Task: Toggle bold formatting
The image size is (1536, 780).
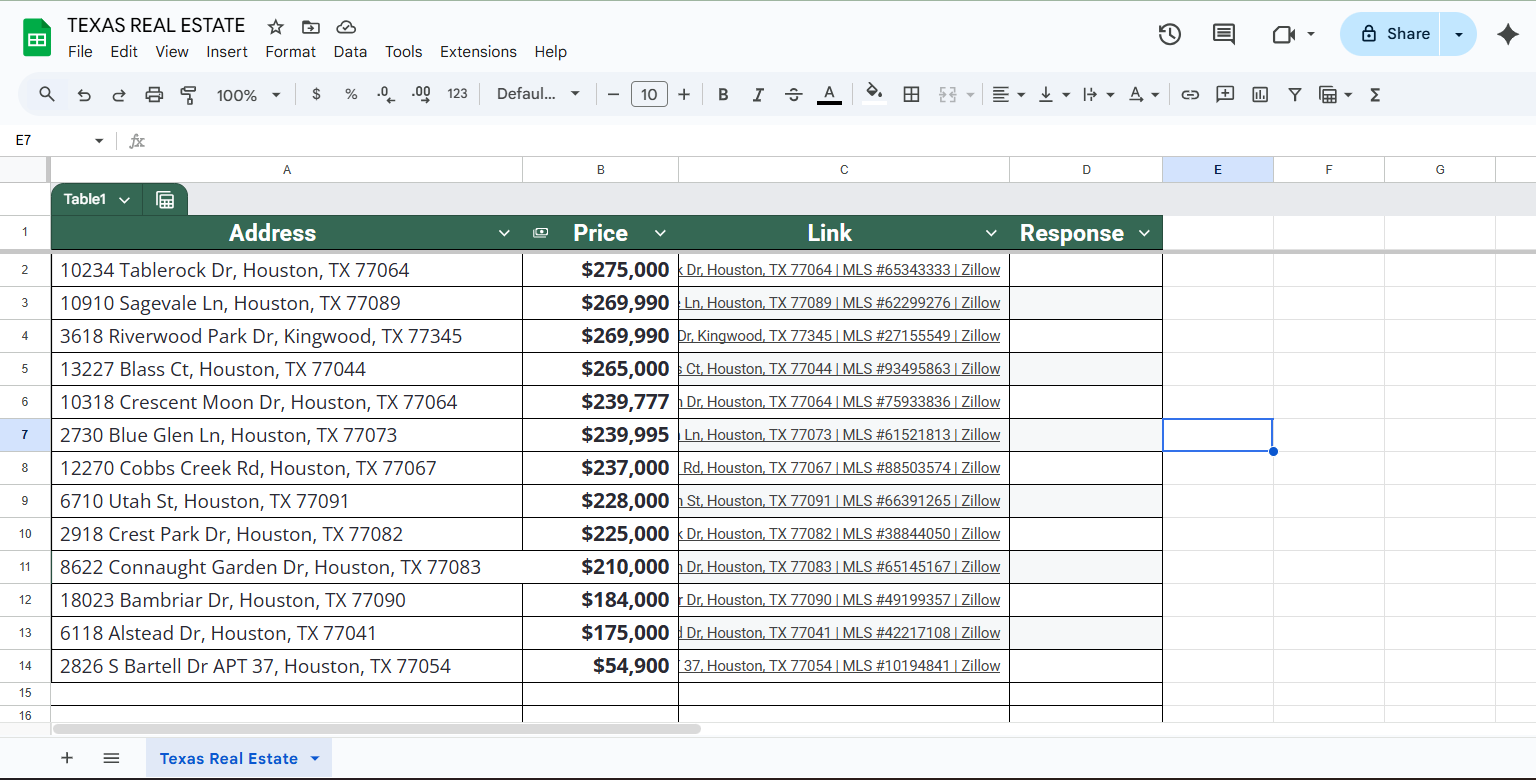Action: (x=723, y=94)
